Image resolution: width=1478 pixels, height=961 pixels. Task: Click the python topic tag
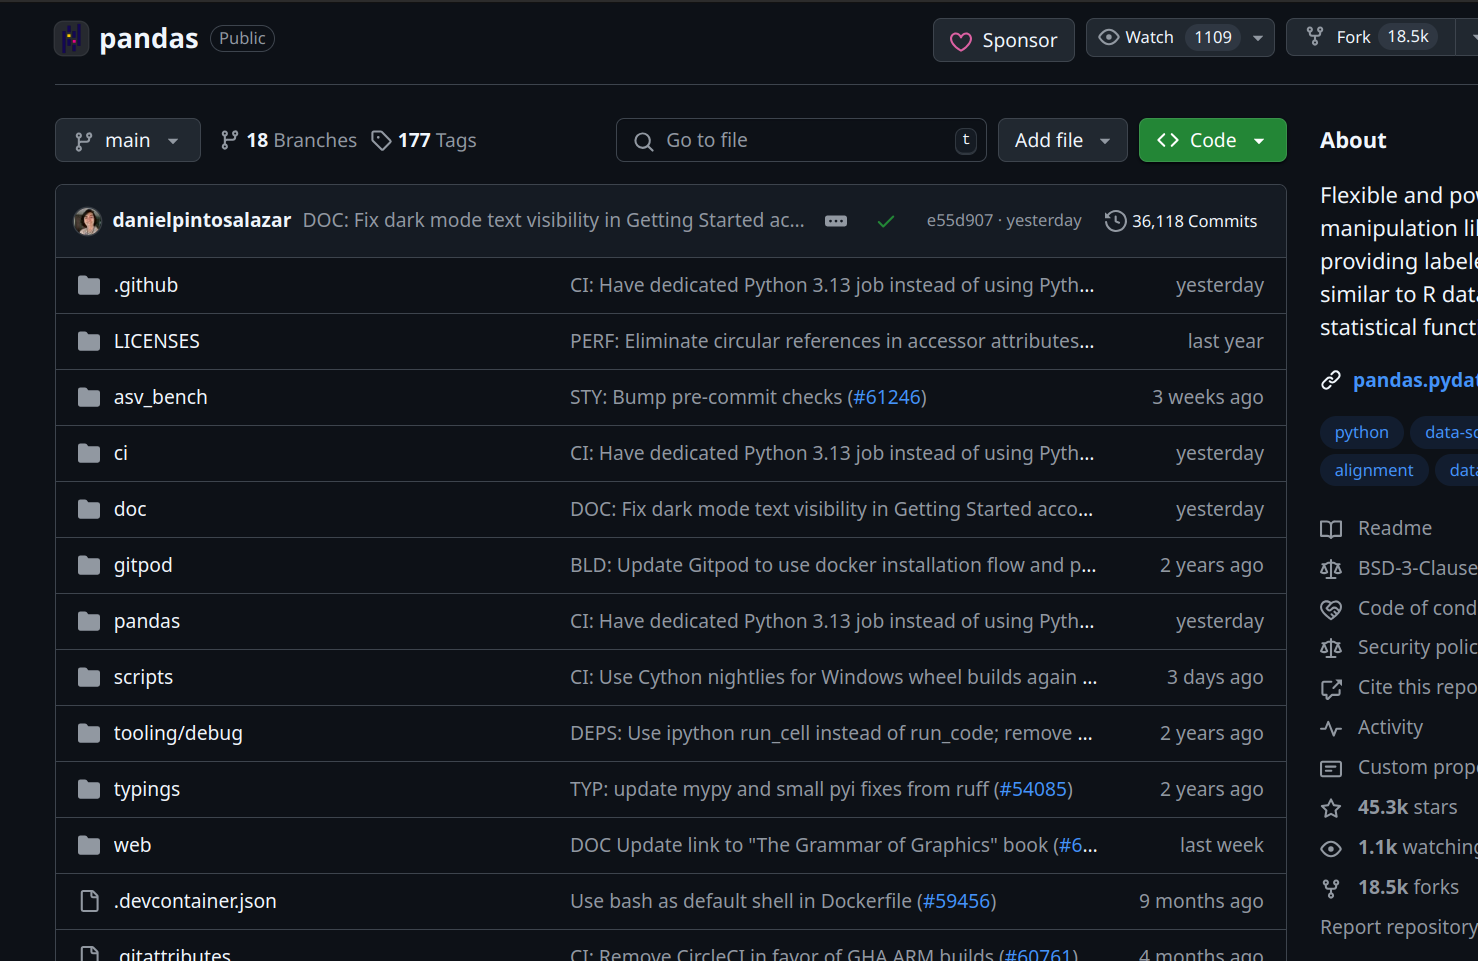[x=1361, y=432]
